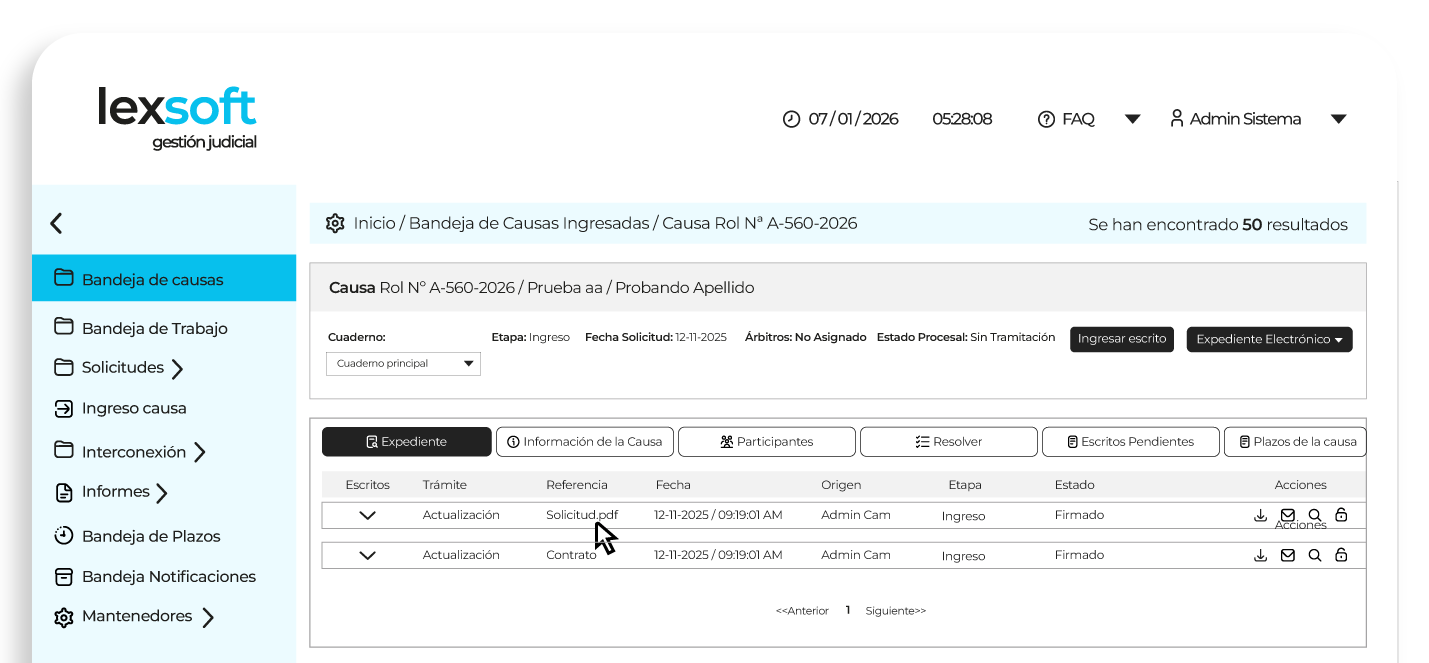Click the breadcrumb settings gear icon

(335, 223)
